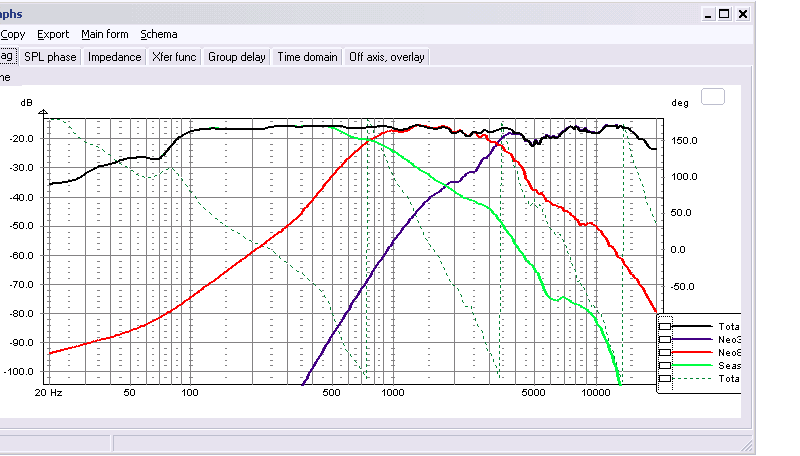
Task: Toggle the purple Neo3 curve legend checkbox
Action: coord(665,339)
